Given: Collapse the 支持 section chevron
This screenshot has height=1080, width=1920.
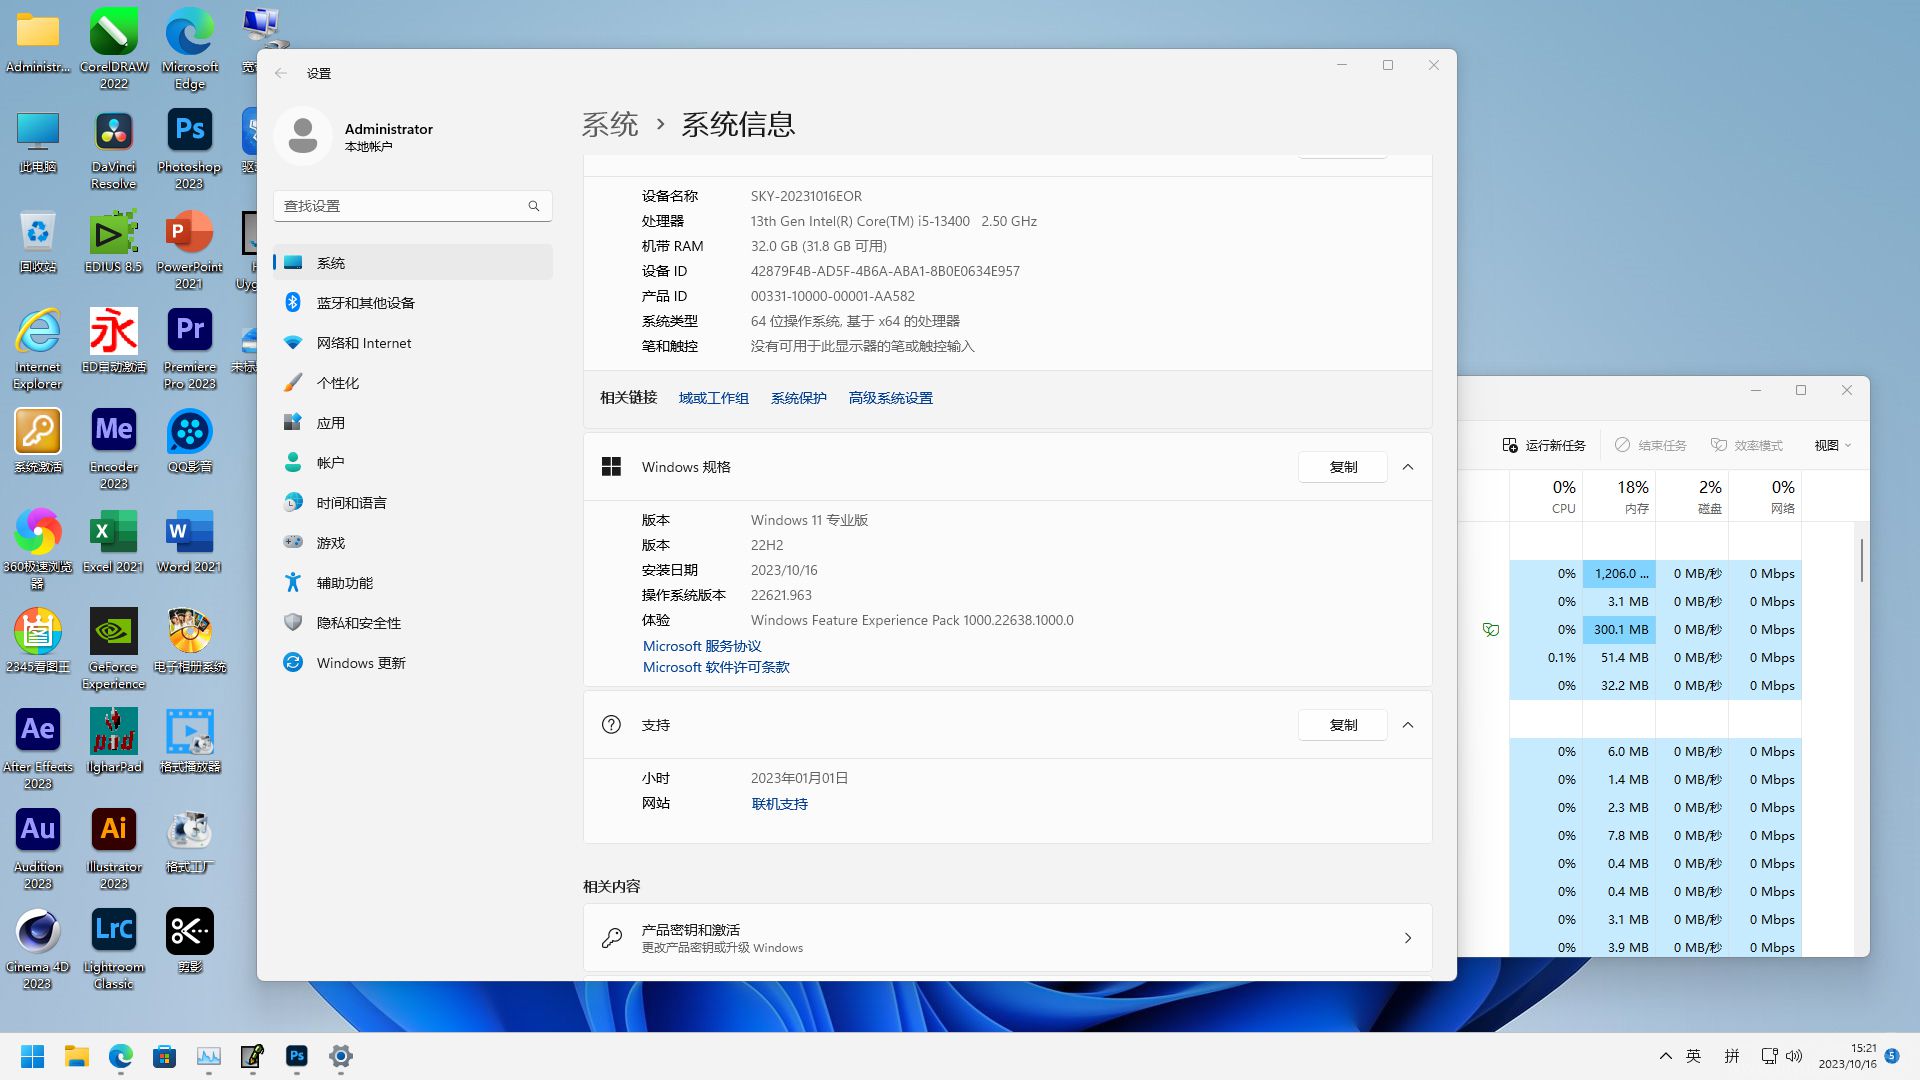Looking at the screenshot, I should tap(1408, 725).
